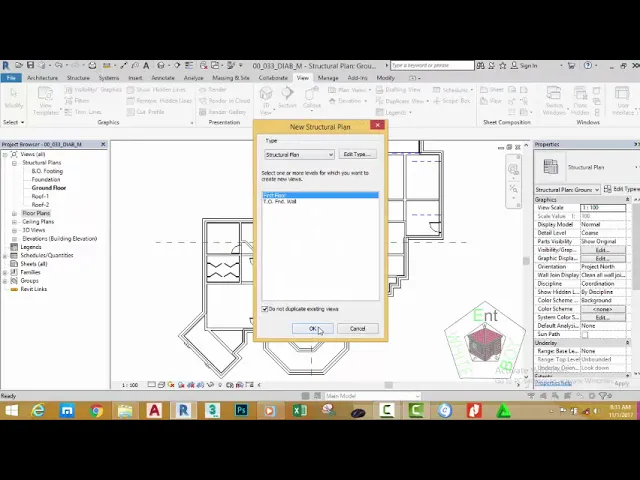
Task: Switch to the Annotate ribbon tab
Action: point(163,78)
